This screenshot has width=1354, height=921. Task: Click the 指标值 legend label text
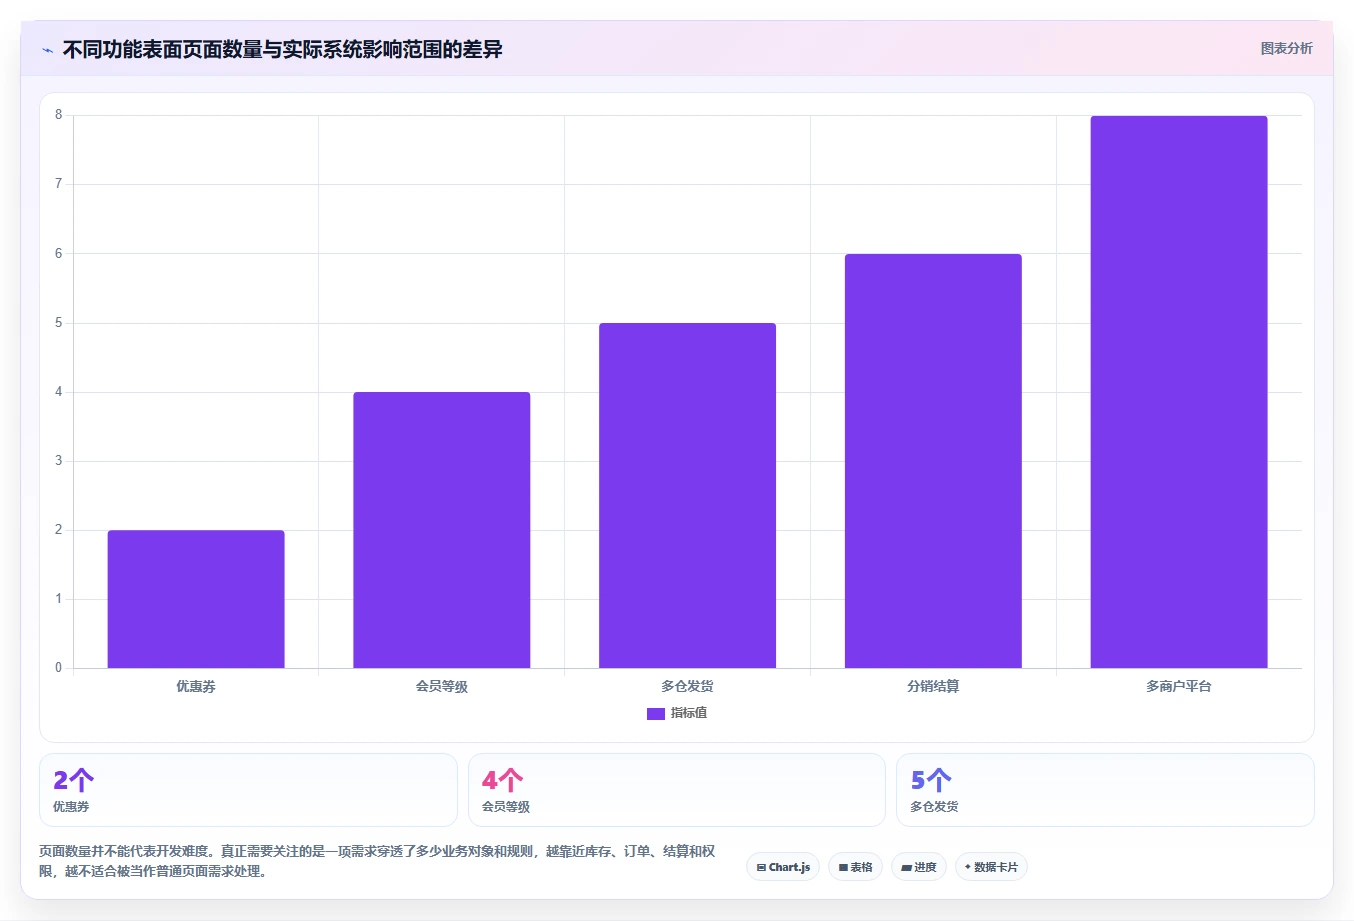click(x=689, y=713)
